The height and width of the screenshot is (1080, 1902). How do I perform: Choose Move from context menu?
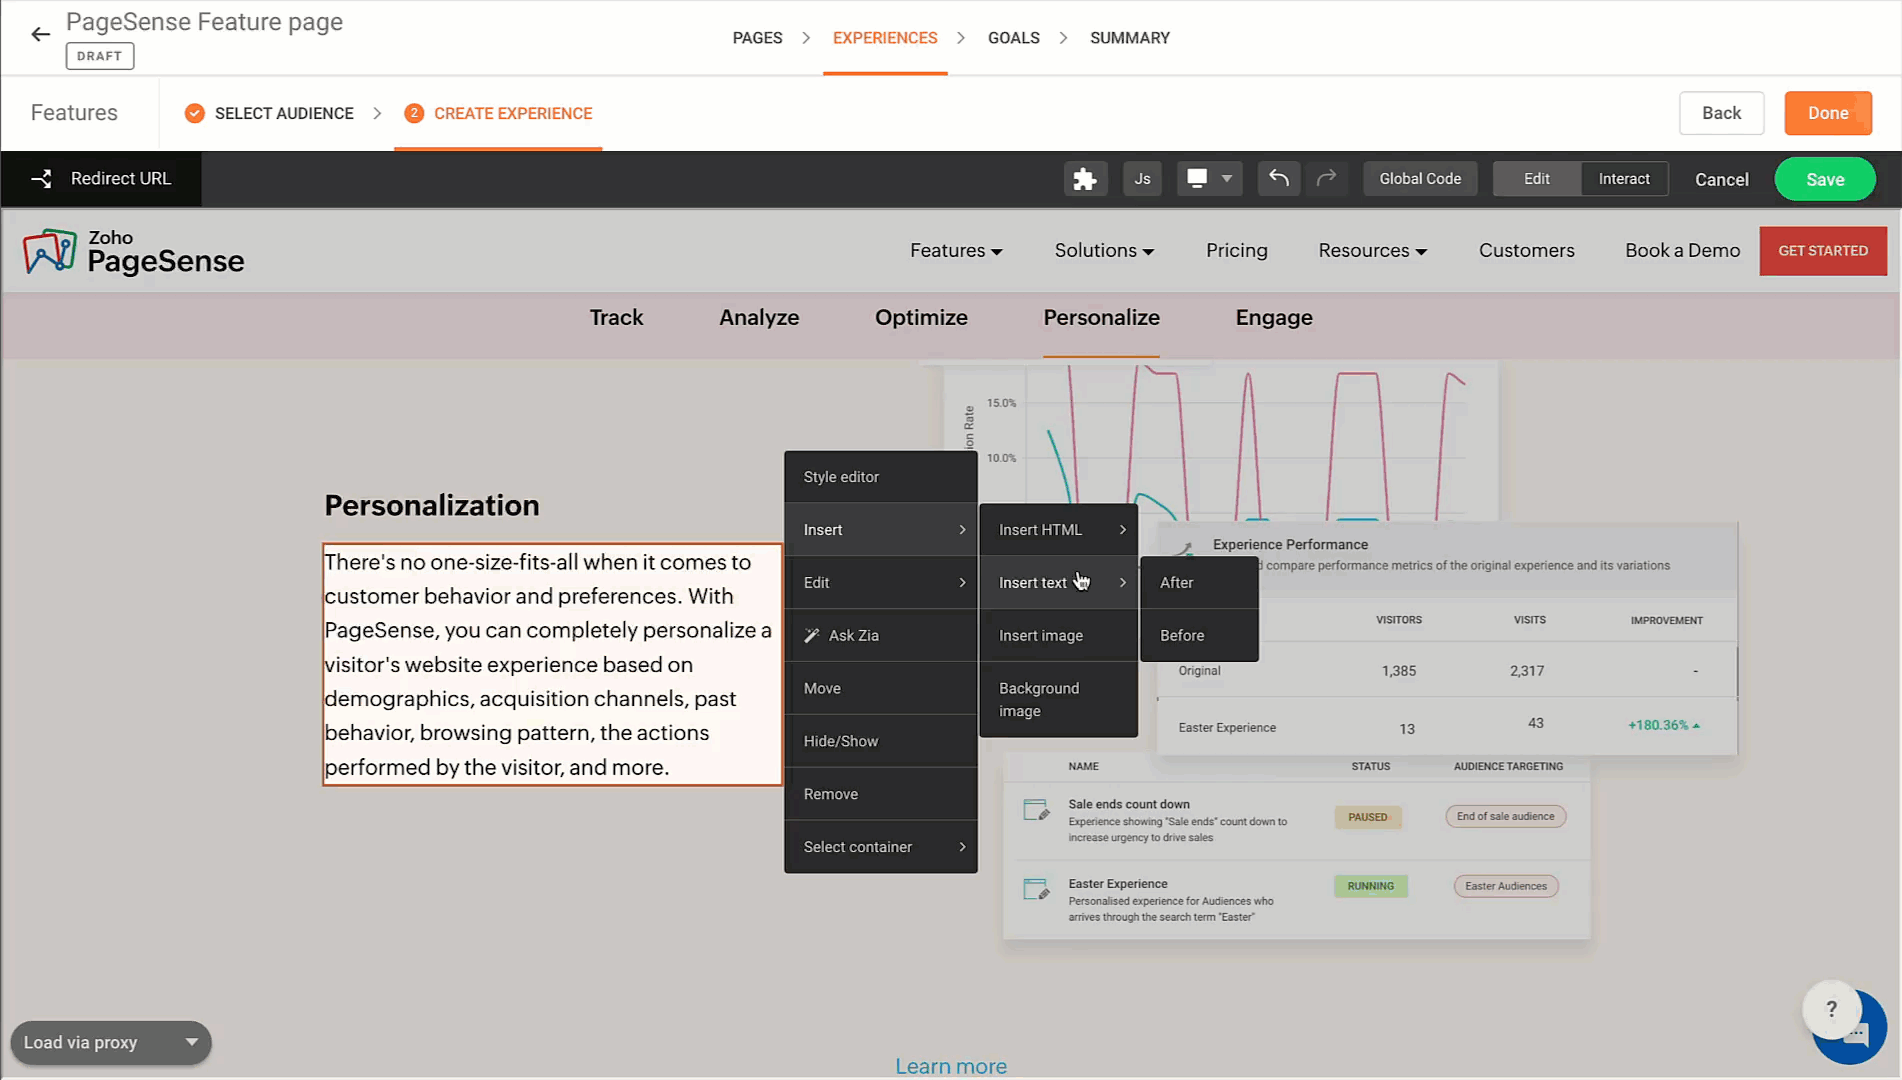click(881, 689)
